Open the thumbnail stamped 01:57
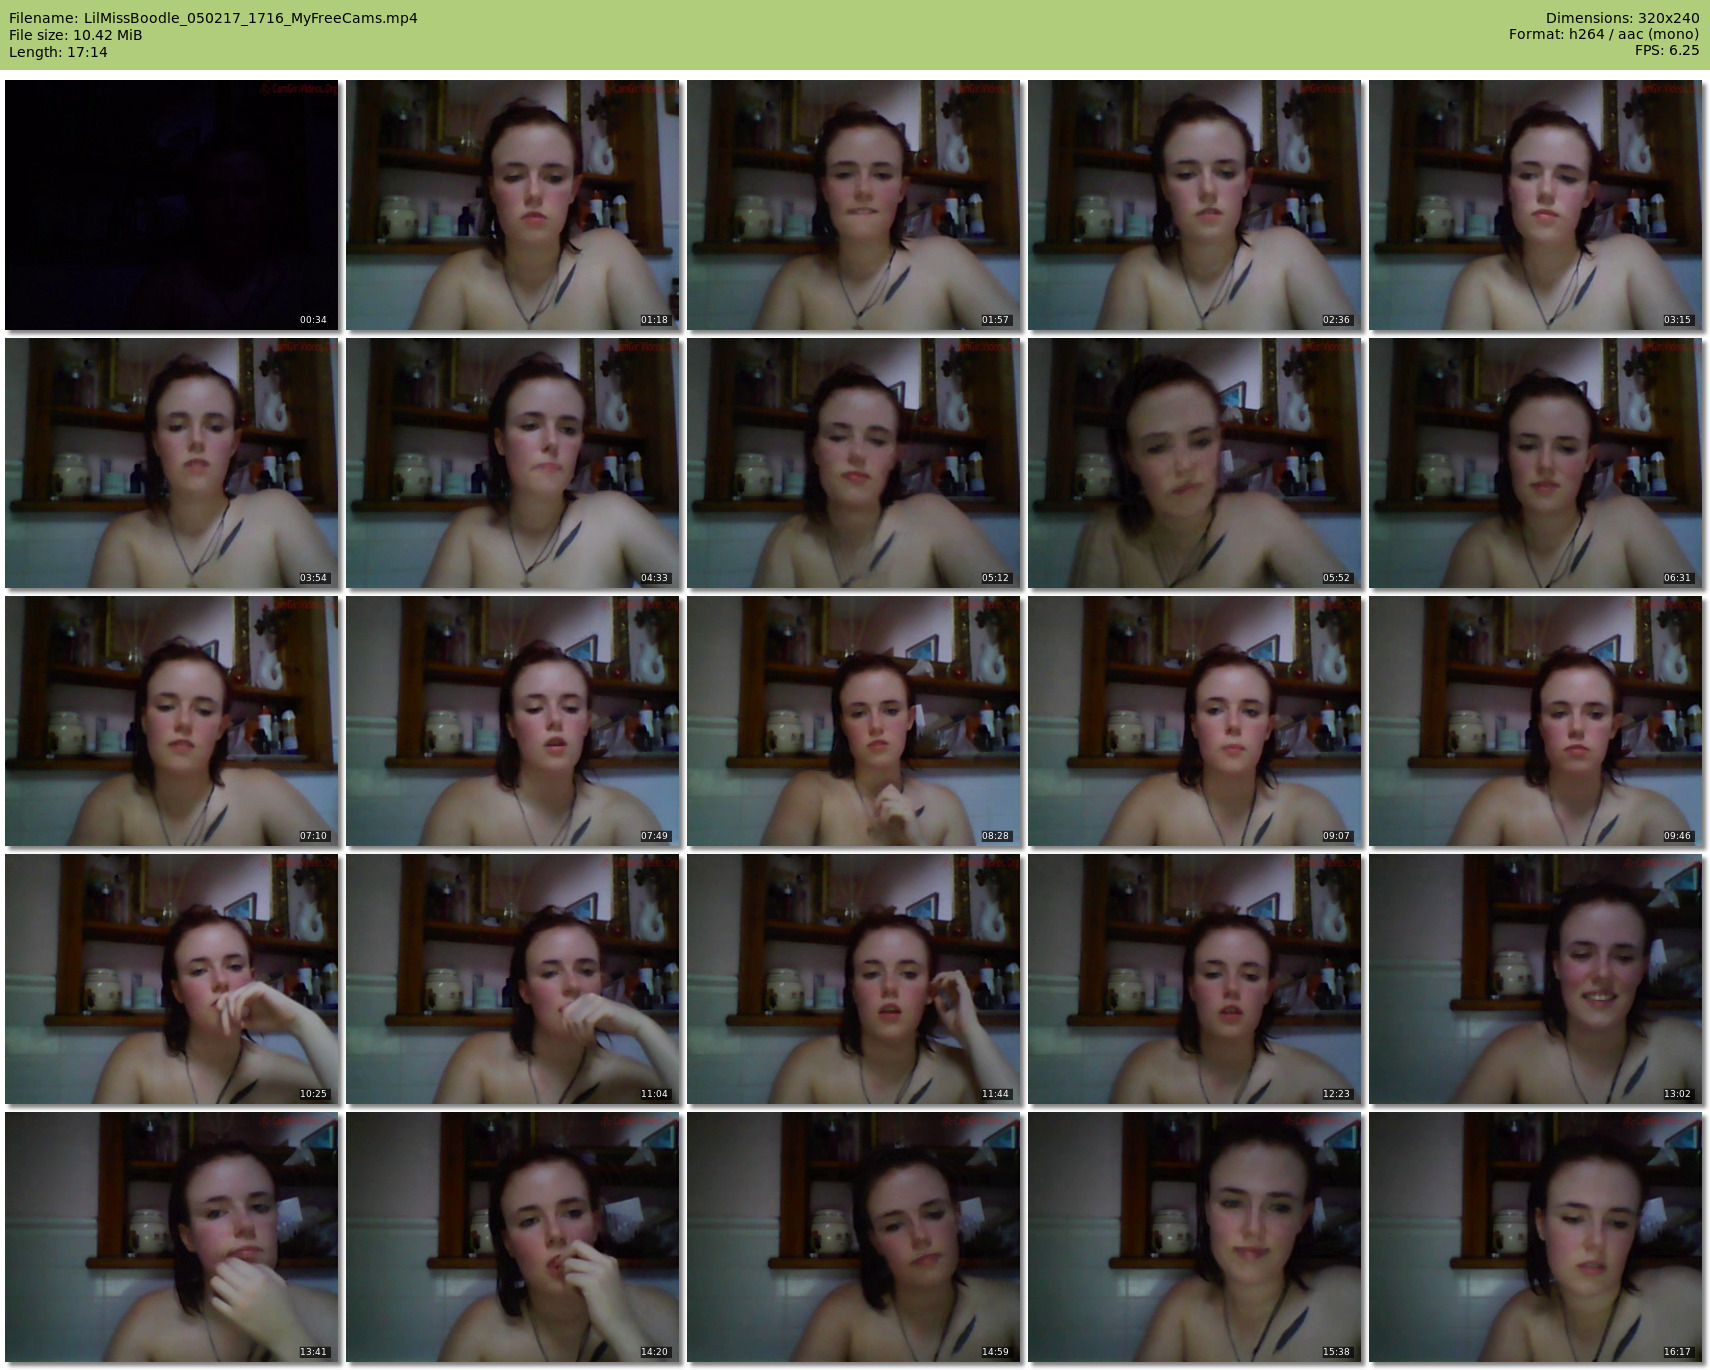The image size is (1710, 1370). [854, 205]
